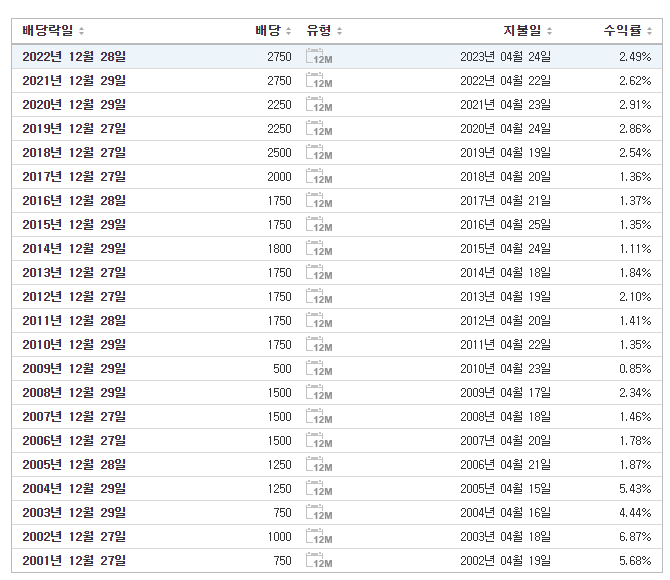Click the 12M calendar icon in 2012년 12월 27일 row
Viewport: 670px width, 580px height.
[x=319, y=297]
